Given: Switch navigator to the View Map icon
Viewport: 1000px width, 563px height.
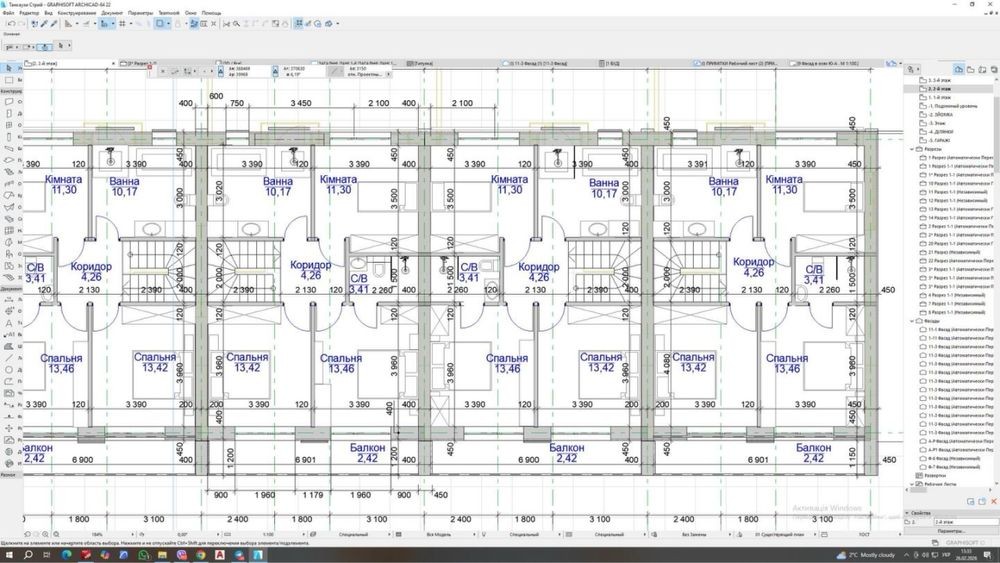Looking at the screenshot, I should (x=969, y=69).
